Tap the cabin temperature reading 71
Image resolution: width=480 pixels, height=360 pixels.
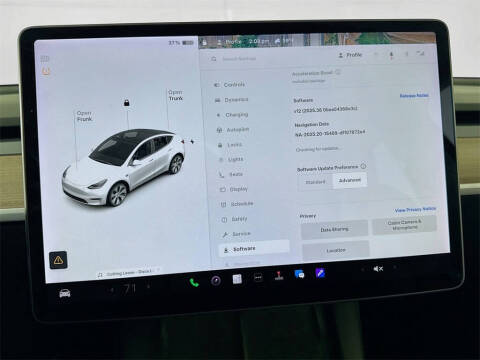[130, 288]
